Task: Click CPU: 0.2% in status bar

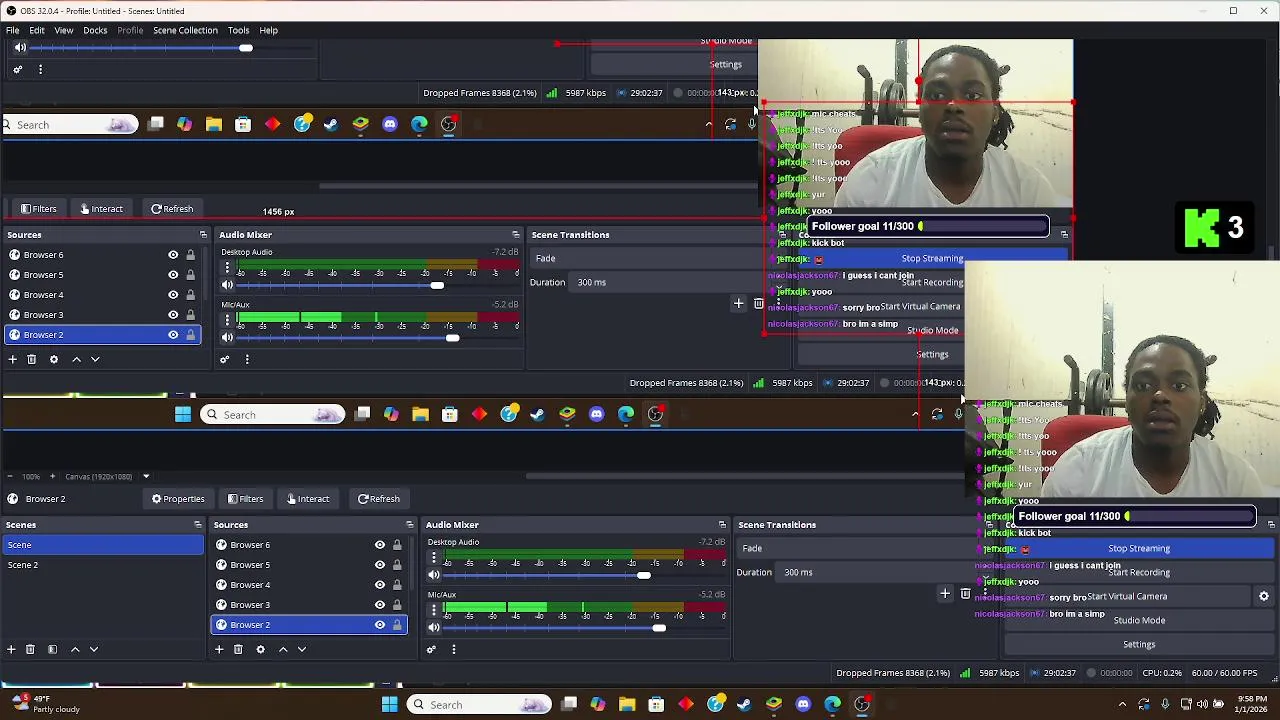Action: tap(1162, 673)
